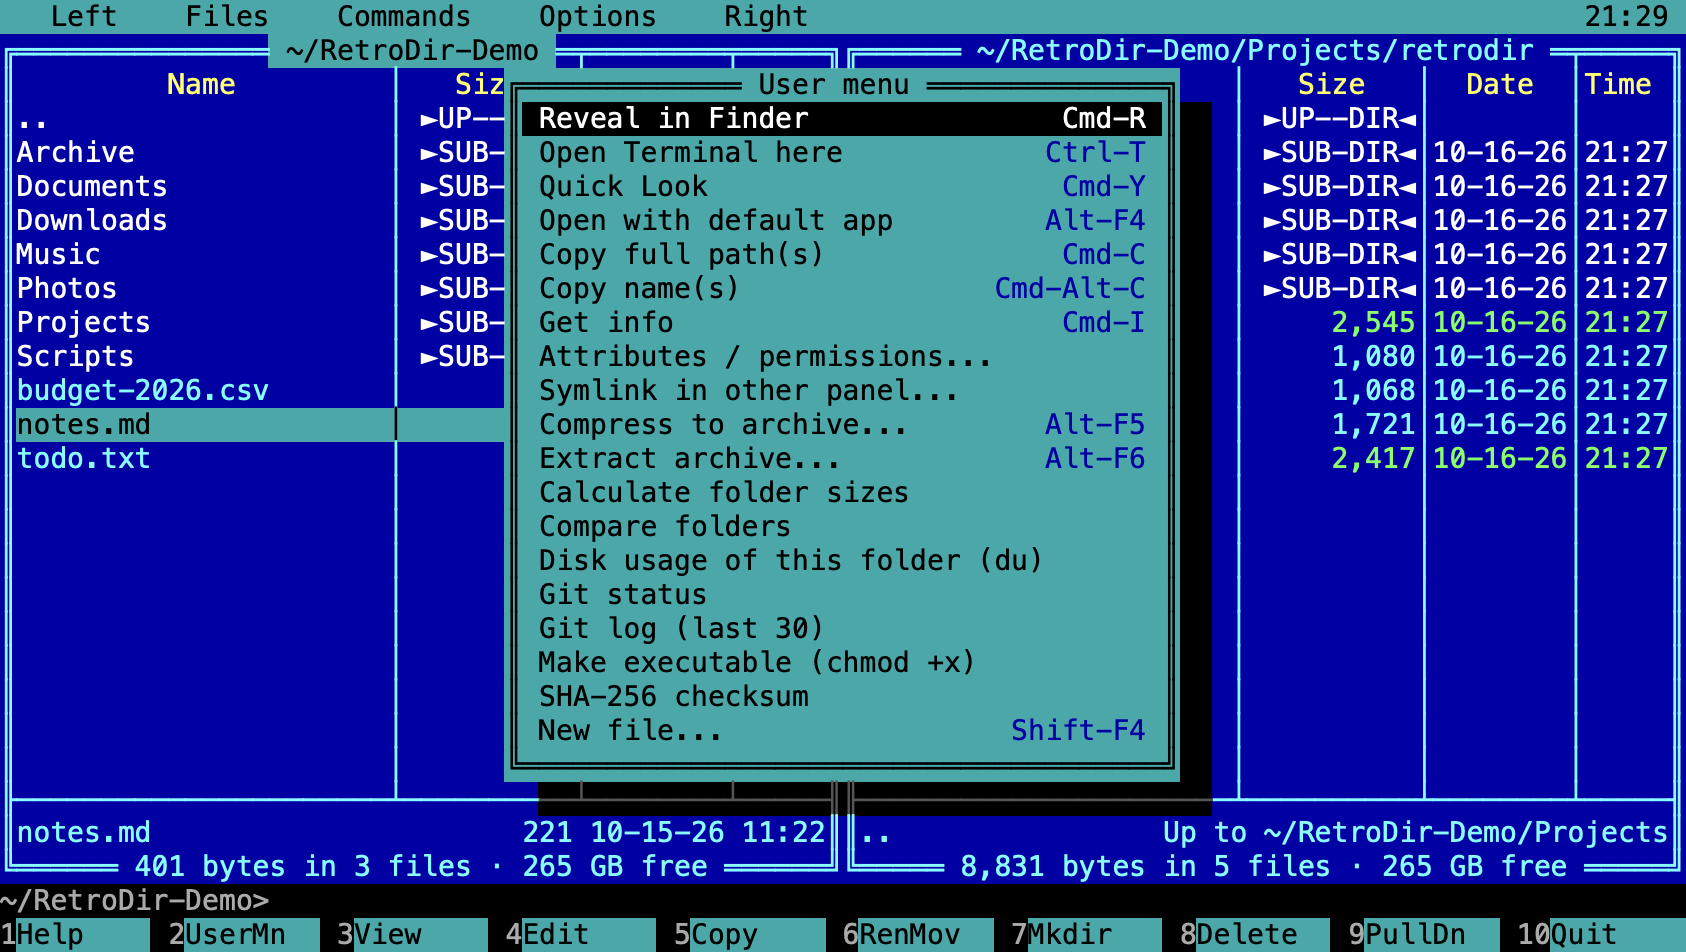Click the 3View function key button
Image resolution: width=1686 pixels, height=952 pixels.
(412, 934)
